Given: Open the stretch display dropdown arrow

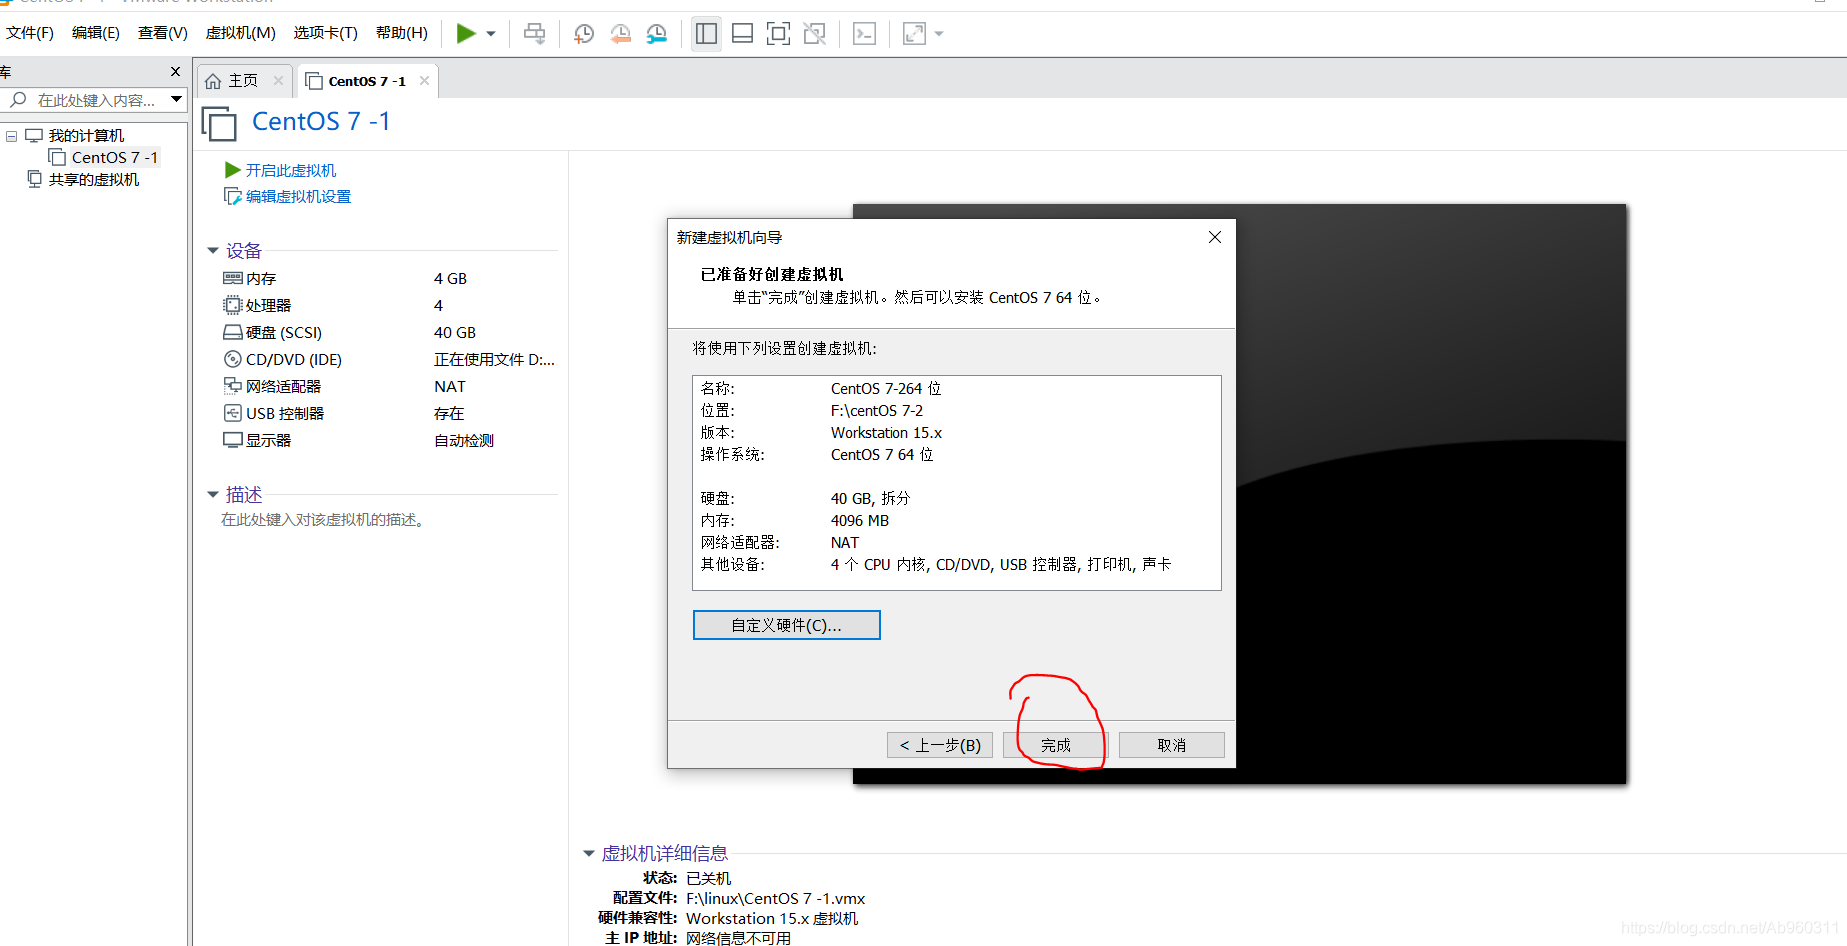Looking at the screenshot, I should pos(939,34).
